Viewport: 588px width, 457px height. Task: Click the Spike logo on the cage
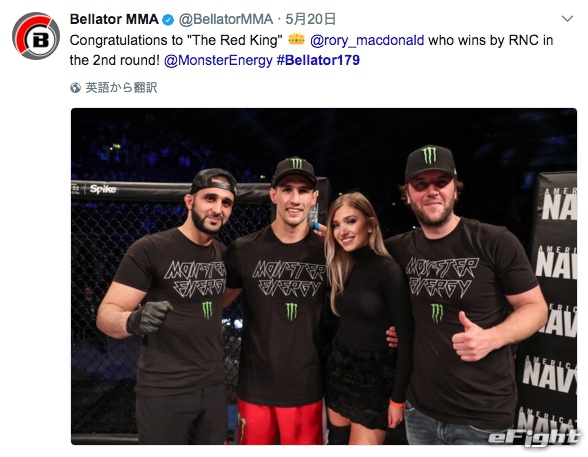coord(102,189)
